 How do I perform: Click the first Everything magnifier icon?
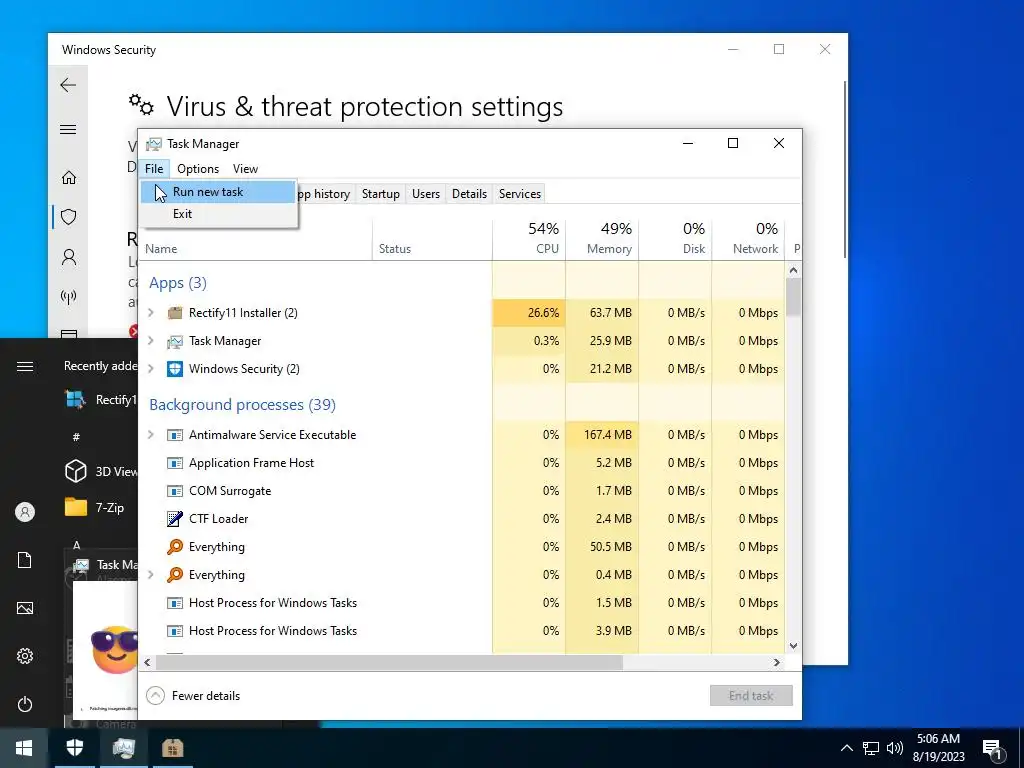coord(174,547)
